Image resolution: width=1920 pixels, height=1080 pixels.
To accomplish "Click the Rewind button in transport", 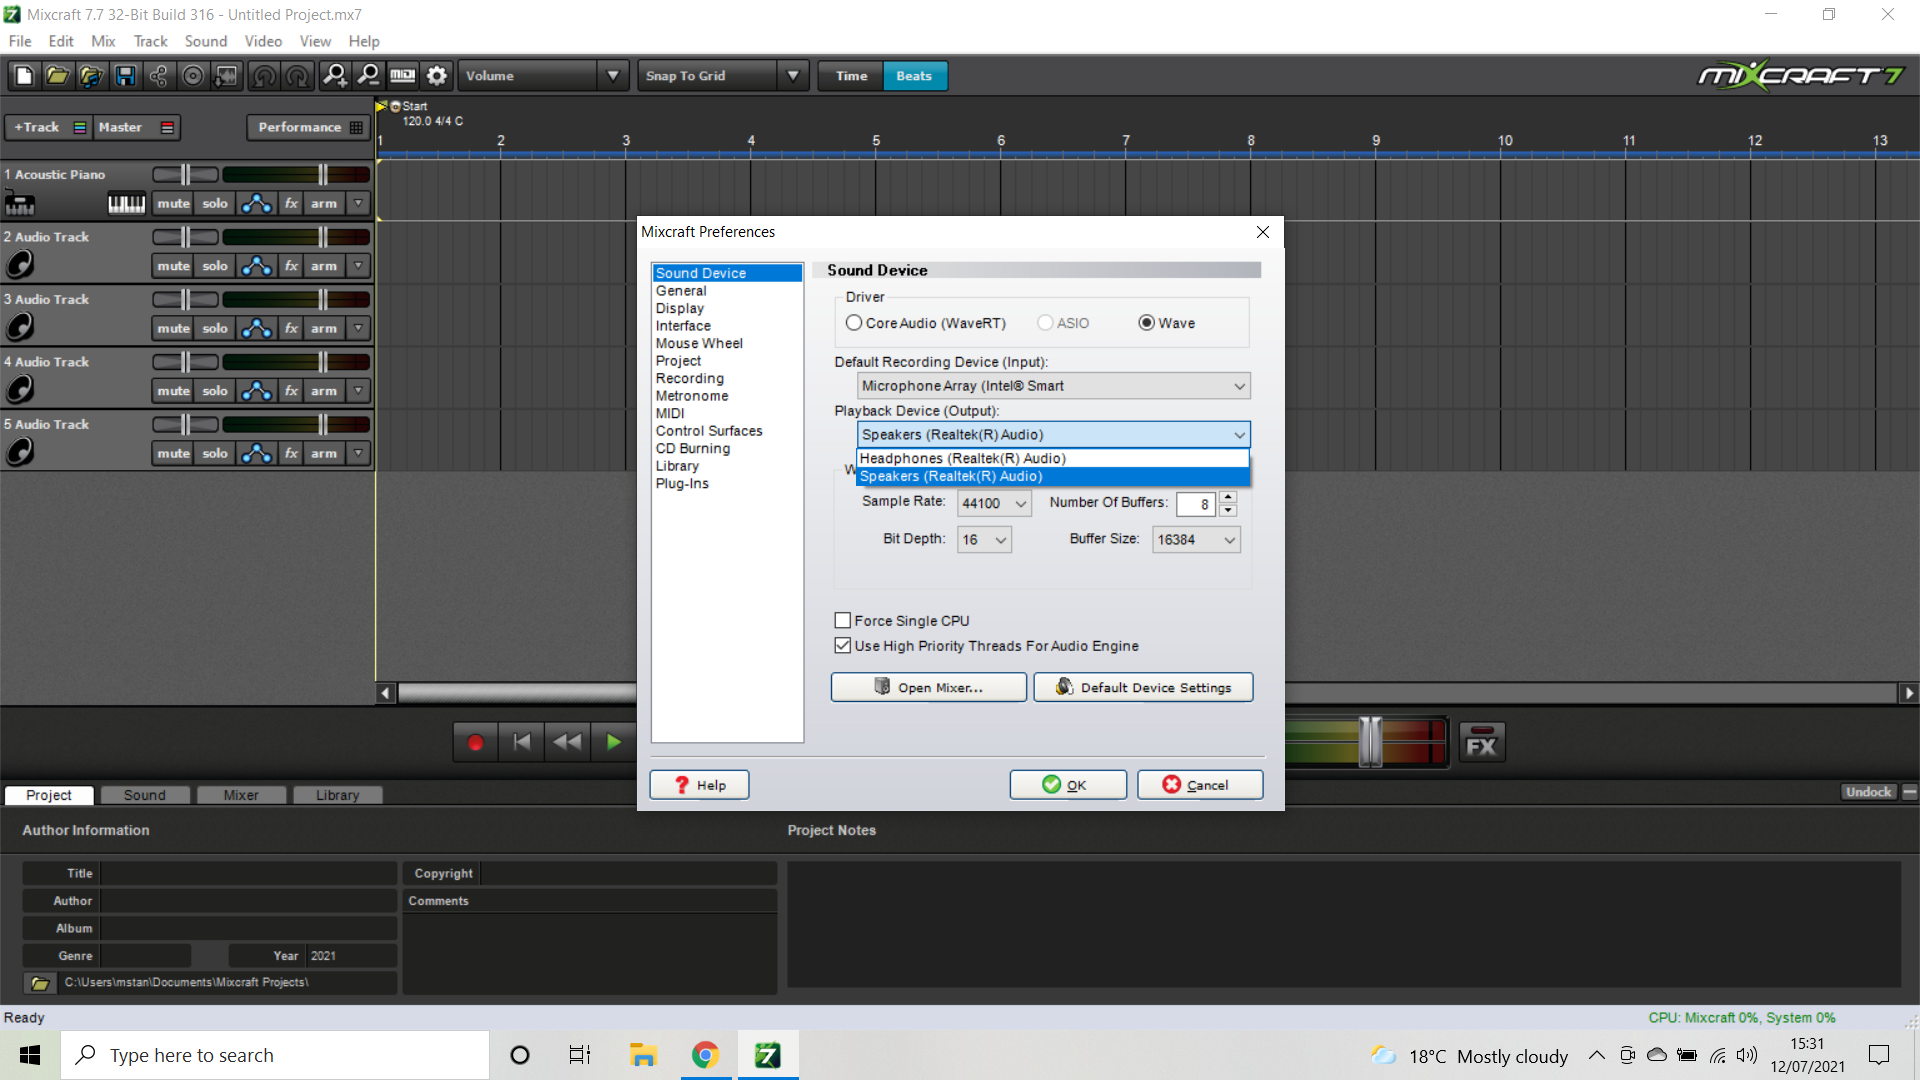I will (x=568, y=742).
